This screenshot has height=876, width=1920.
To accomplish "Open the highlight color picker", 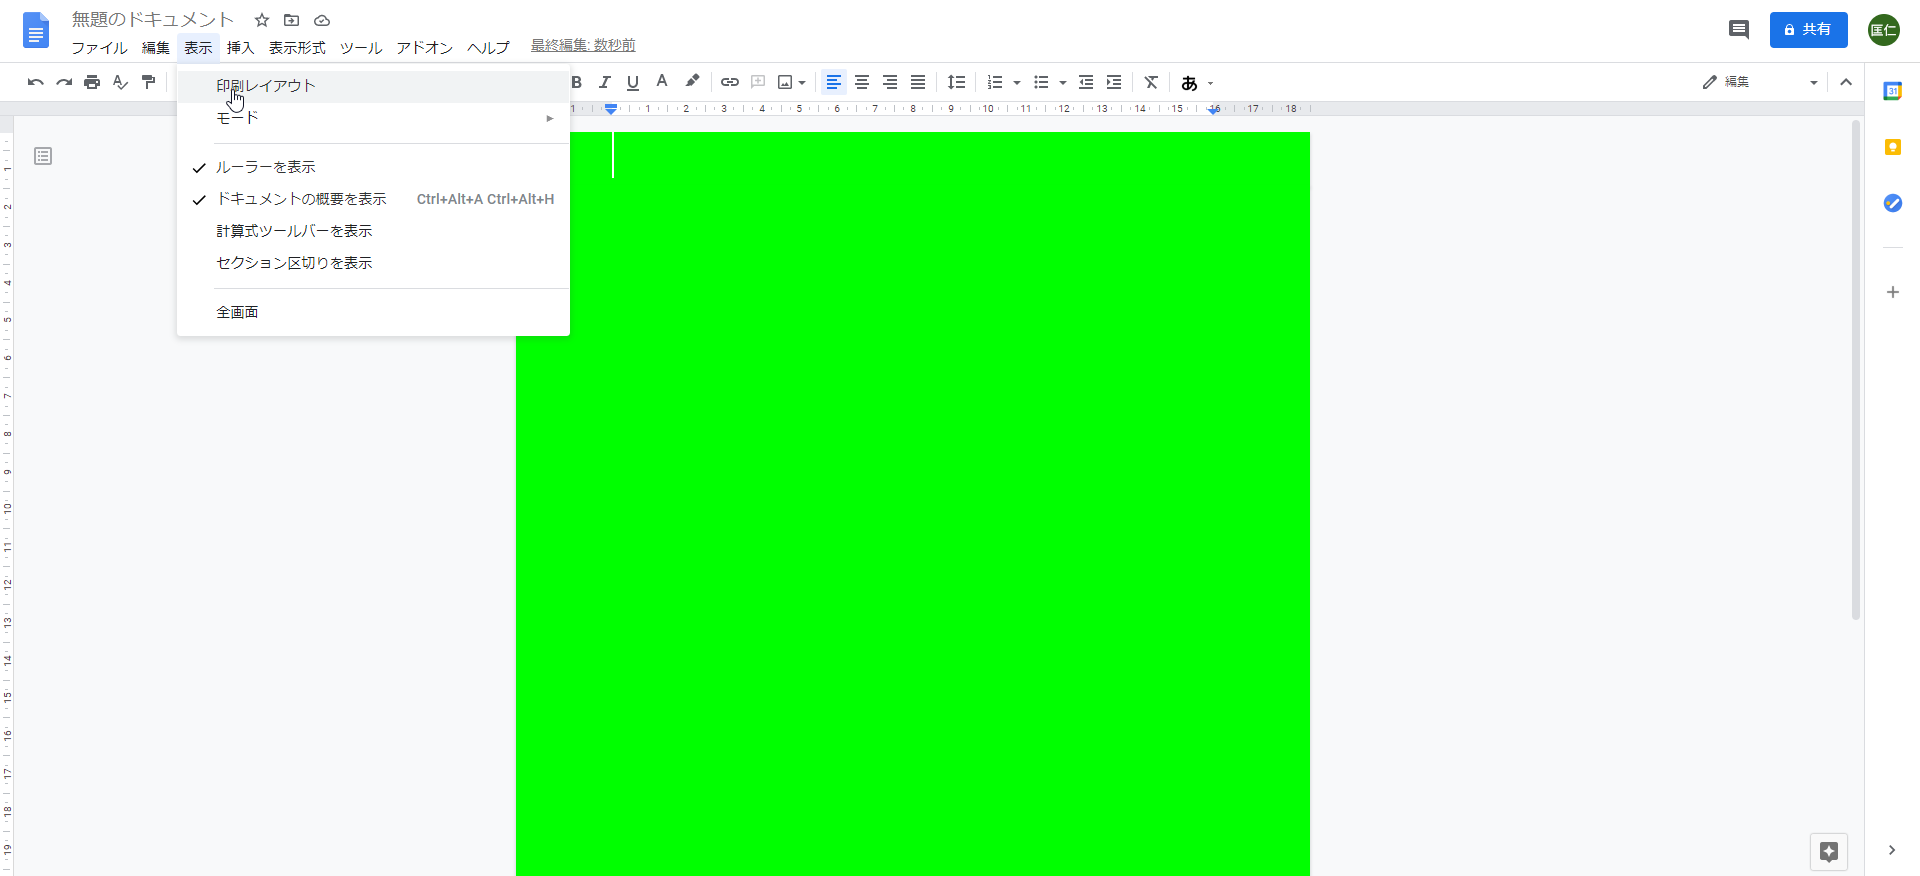I will point(692,82).
